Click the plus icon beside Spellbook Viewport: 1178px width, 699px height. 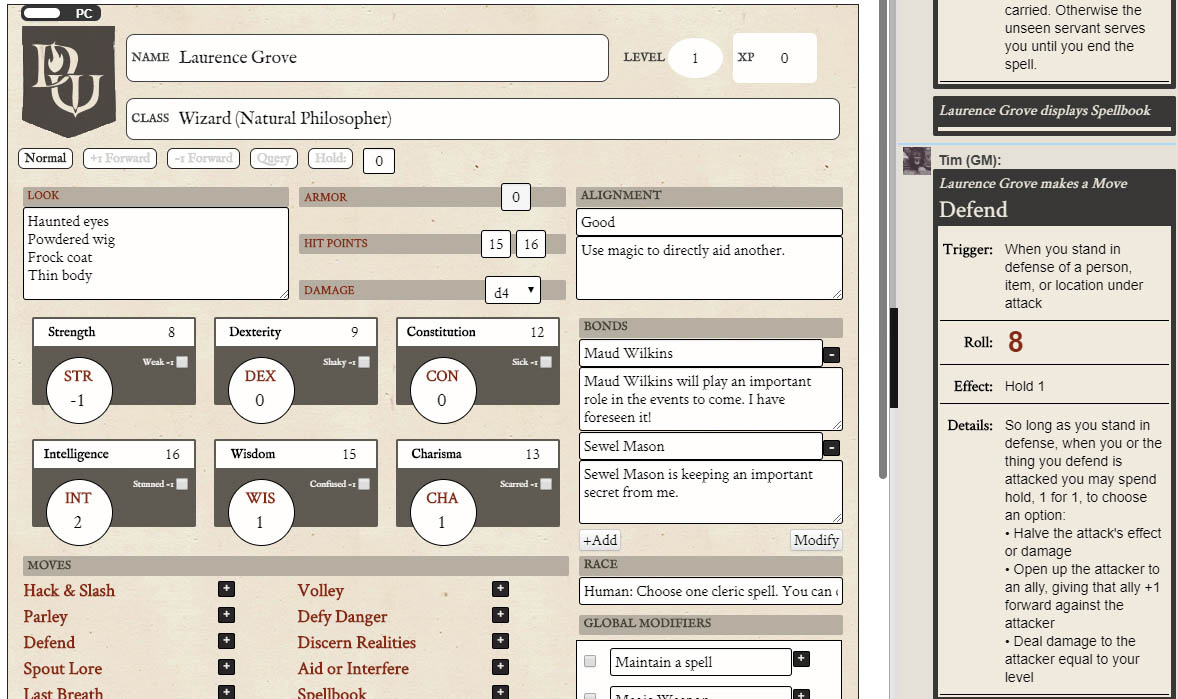click(x=500, y=693)
